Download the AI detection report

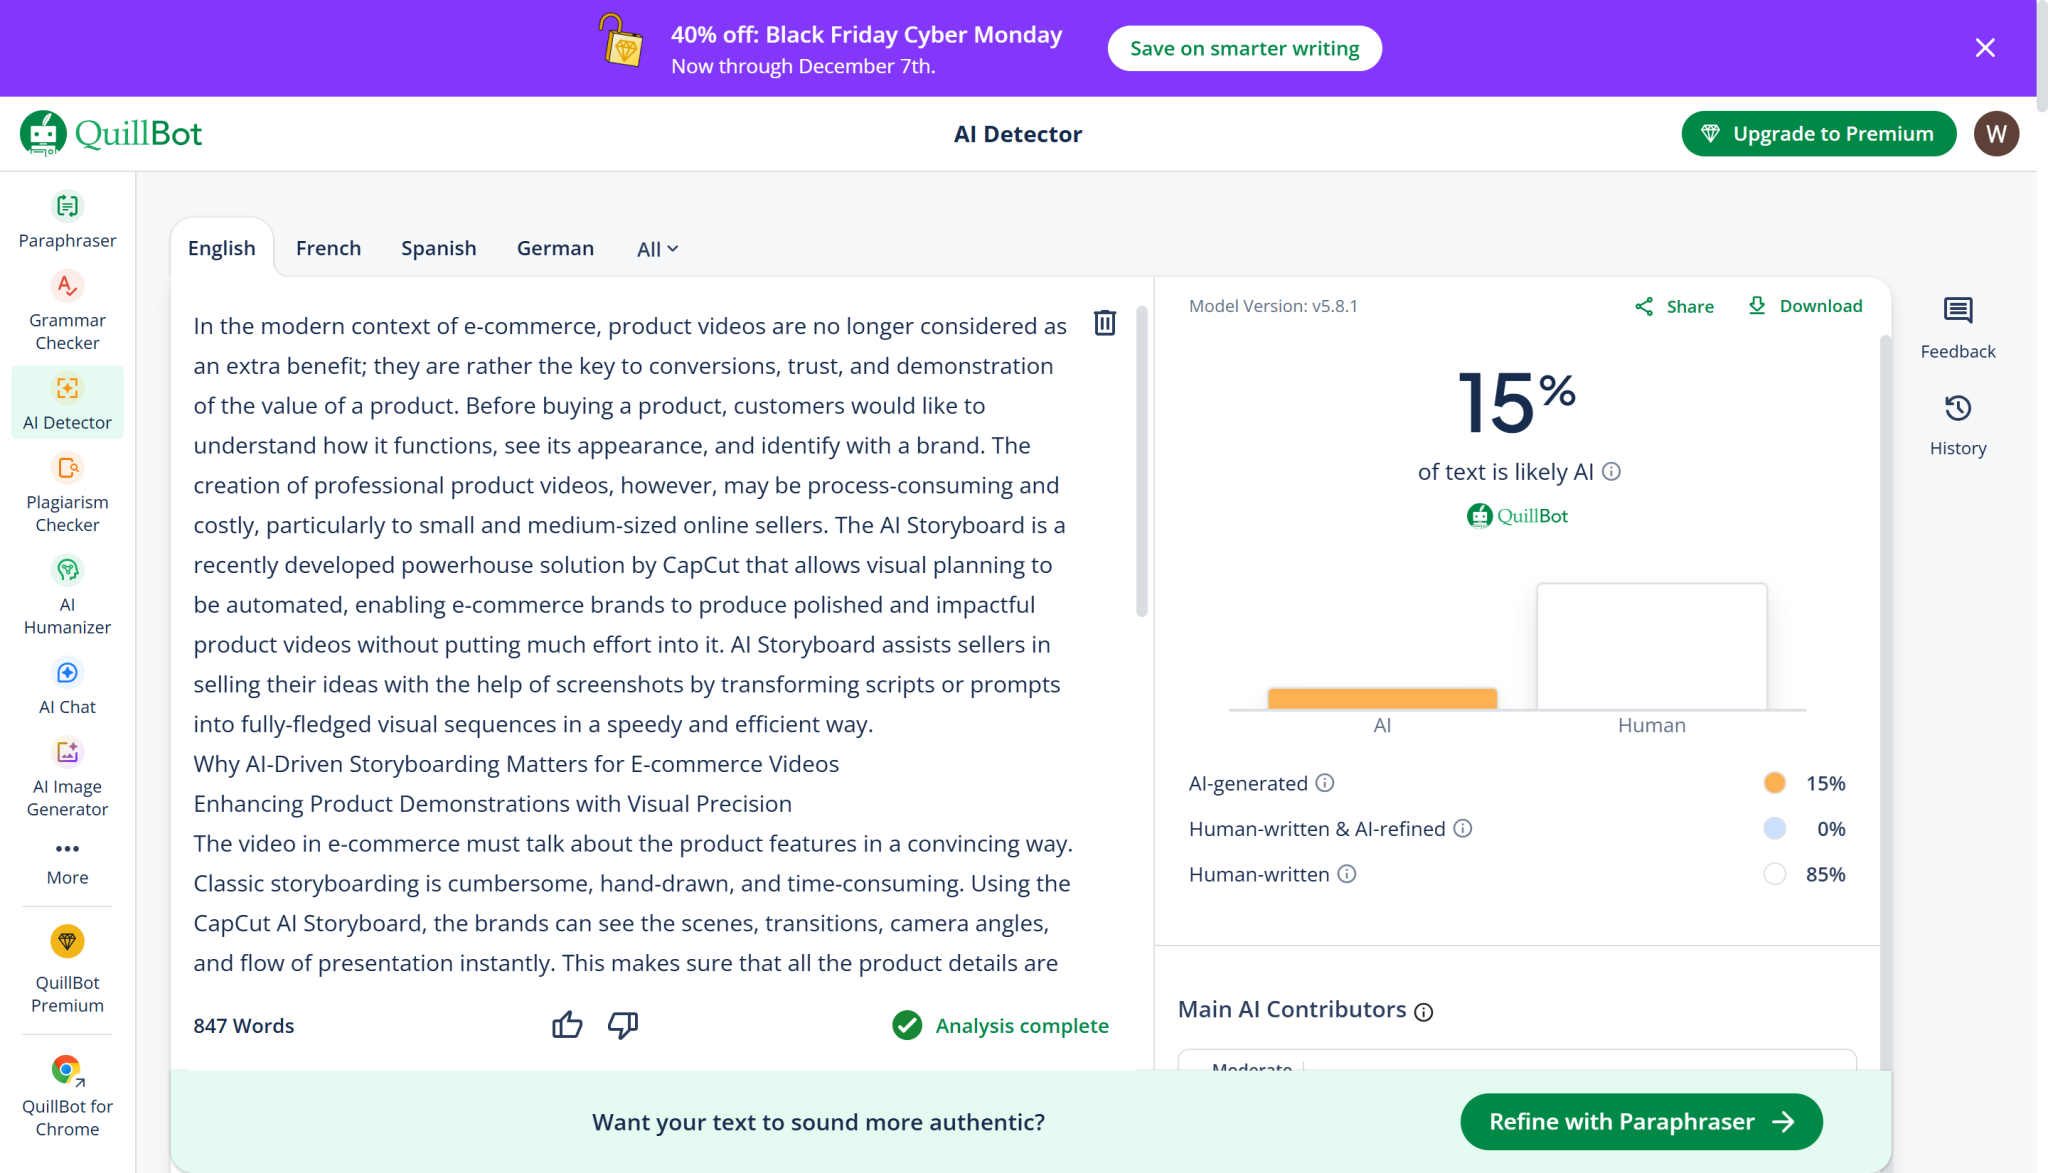coord(1805,306)
